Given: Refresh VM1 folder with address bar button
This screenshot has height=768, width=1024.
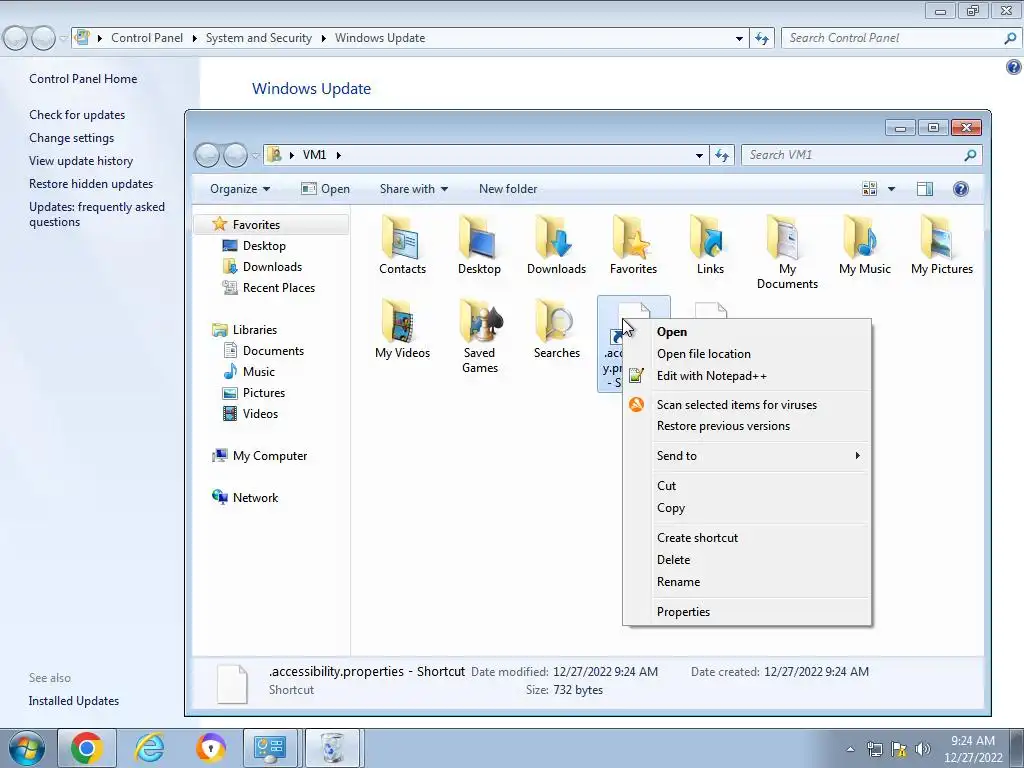Looking at the screenshot, I should pos(722,155).
